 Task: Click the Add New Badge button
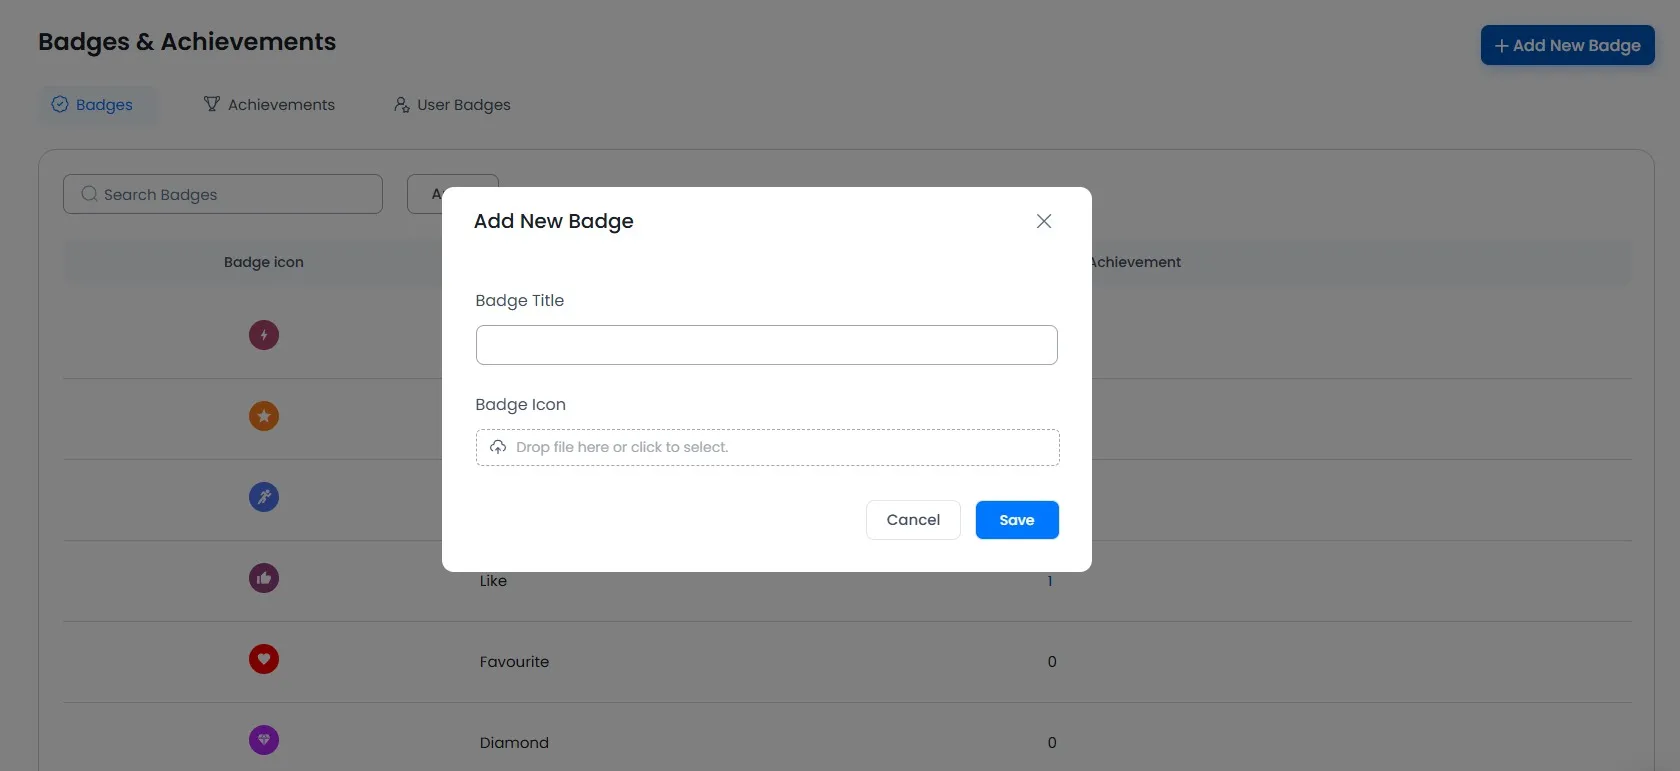pyautogui.click(x=1567, y=45)
